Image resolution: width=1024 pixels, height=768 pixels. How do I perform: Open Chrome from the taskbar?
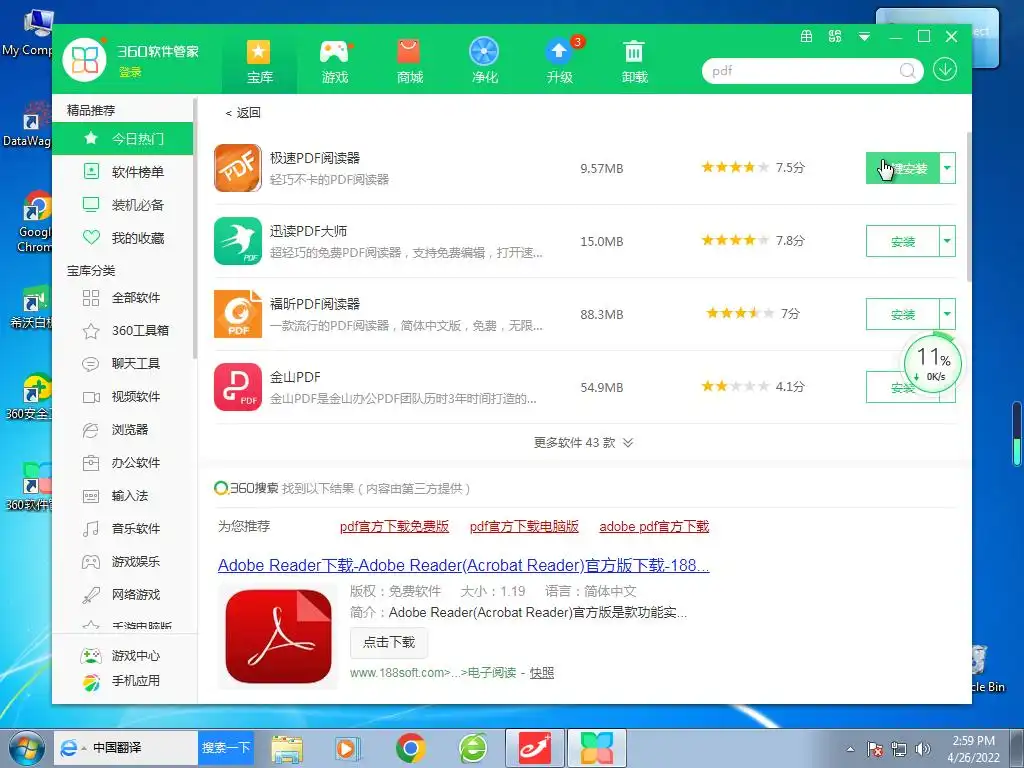(410, 748)
